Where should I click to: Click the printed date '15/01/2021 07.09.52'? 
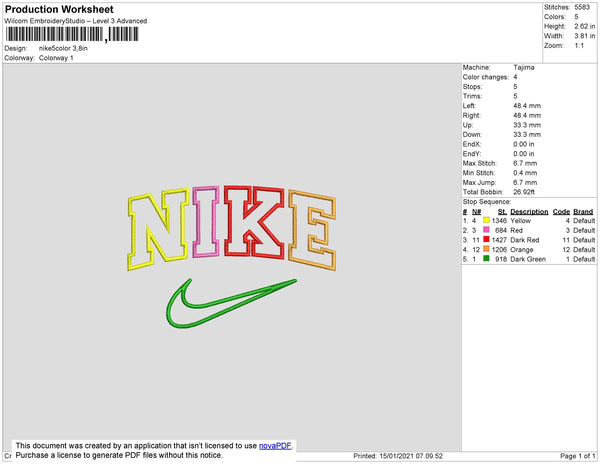pos(411,456)
